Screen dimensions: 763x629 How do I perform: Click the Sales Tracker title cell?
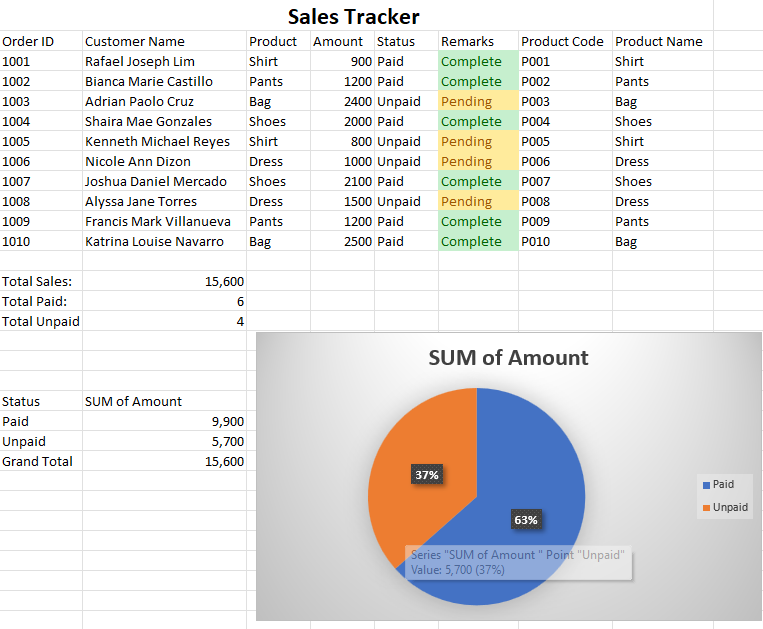tap(354, 17)
